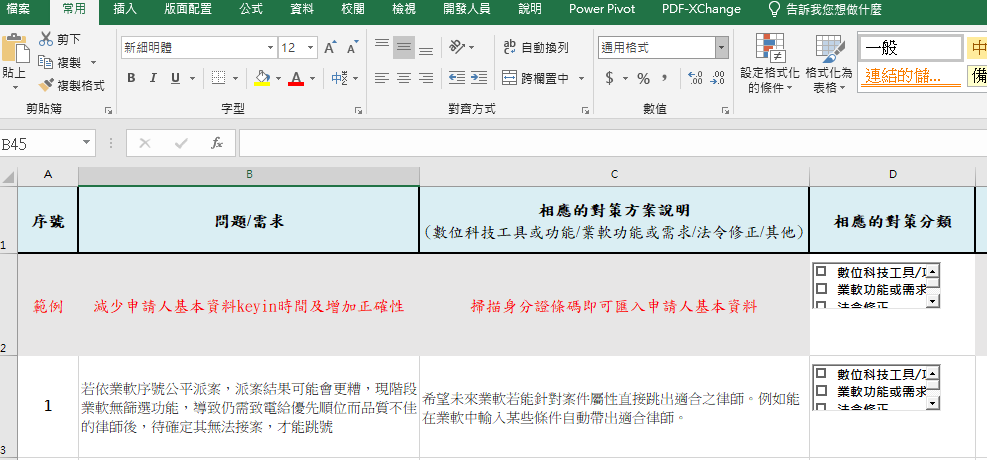Toggle bold formatting
The height and width of the screenshot is (460, 987).
click(x=131, y=78)
